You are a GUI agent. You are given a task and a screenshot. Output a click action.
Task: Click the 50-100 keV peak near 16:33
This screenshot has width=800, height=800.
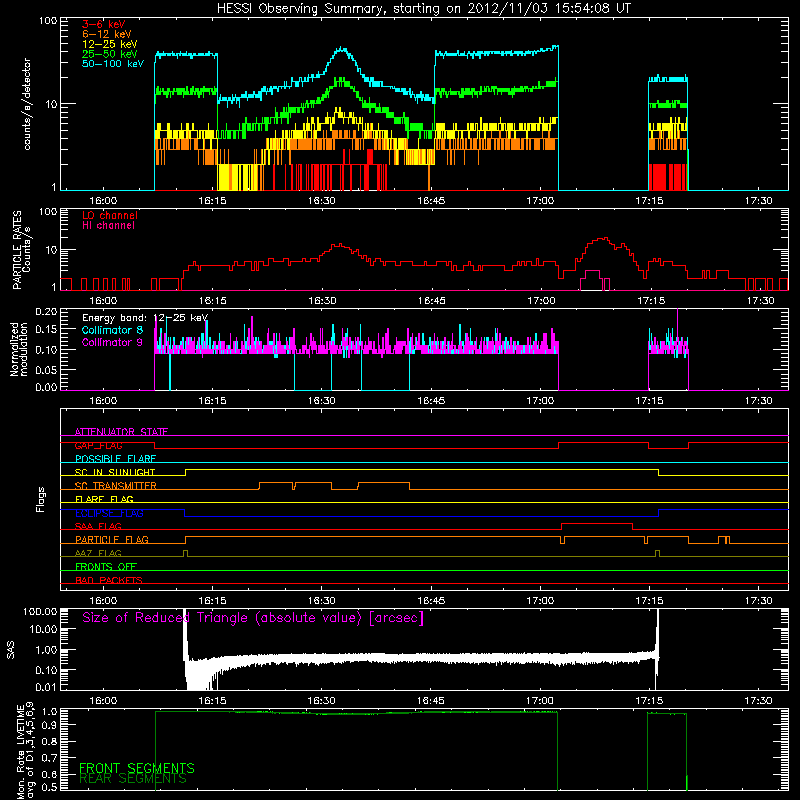pyautogui.click(x=342, y=49)
